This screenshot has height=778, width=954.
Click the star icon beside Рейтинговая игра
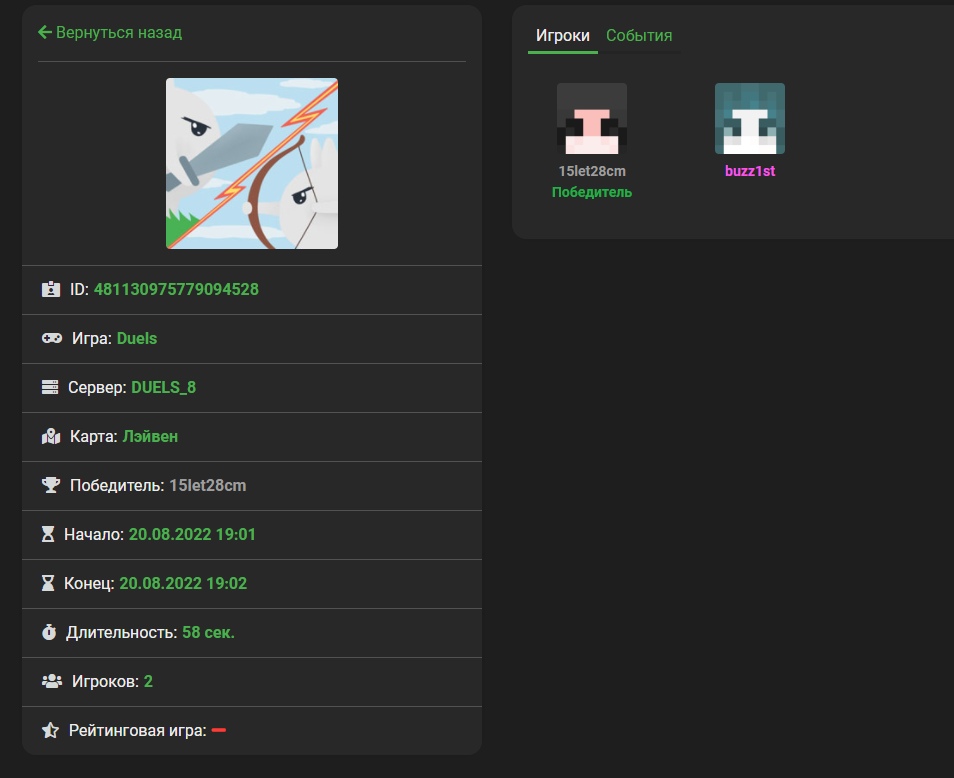click(x=50, y=731)
